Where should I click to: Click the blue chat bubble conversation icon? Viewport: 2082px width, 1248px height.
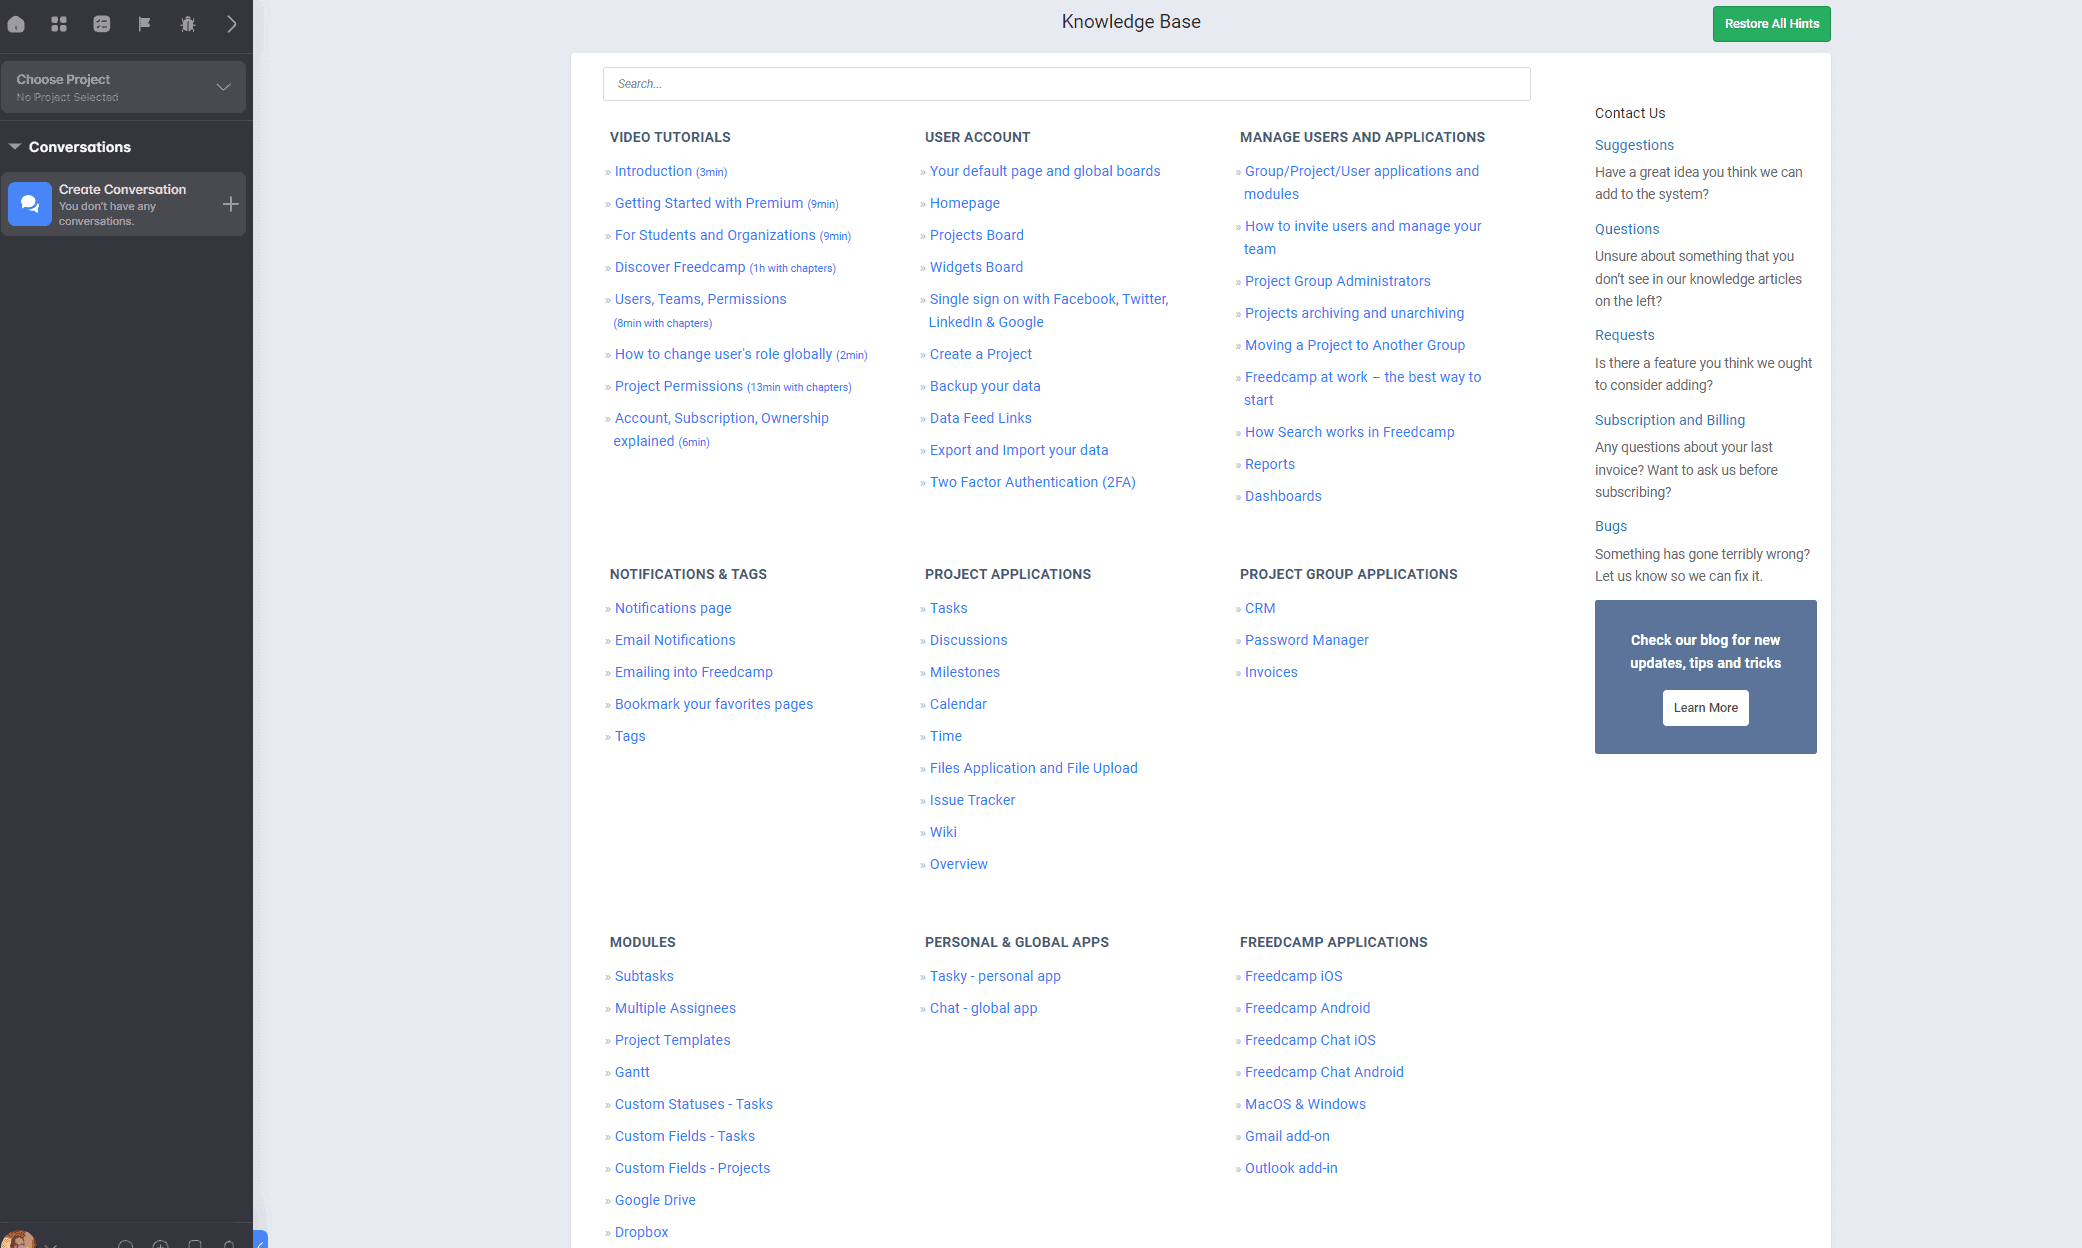30,204
